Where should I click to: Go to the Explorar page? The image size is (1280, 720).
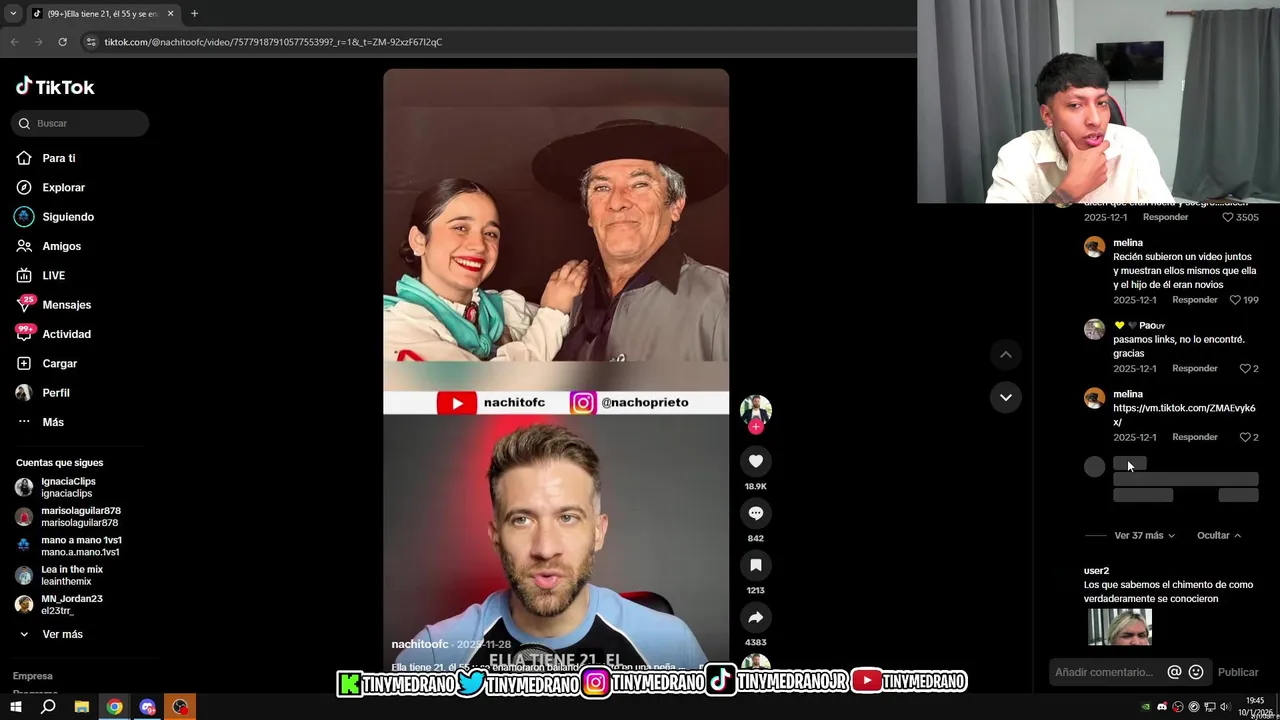point(63,187)
